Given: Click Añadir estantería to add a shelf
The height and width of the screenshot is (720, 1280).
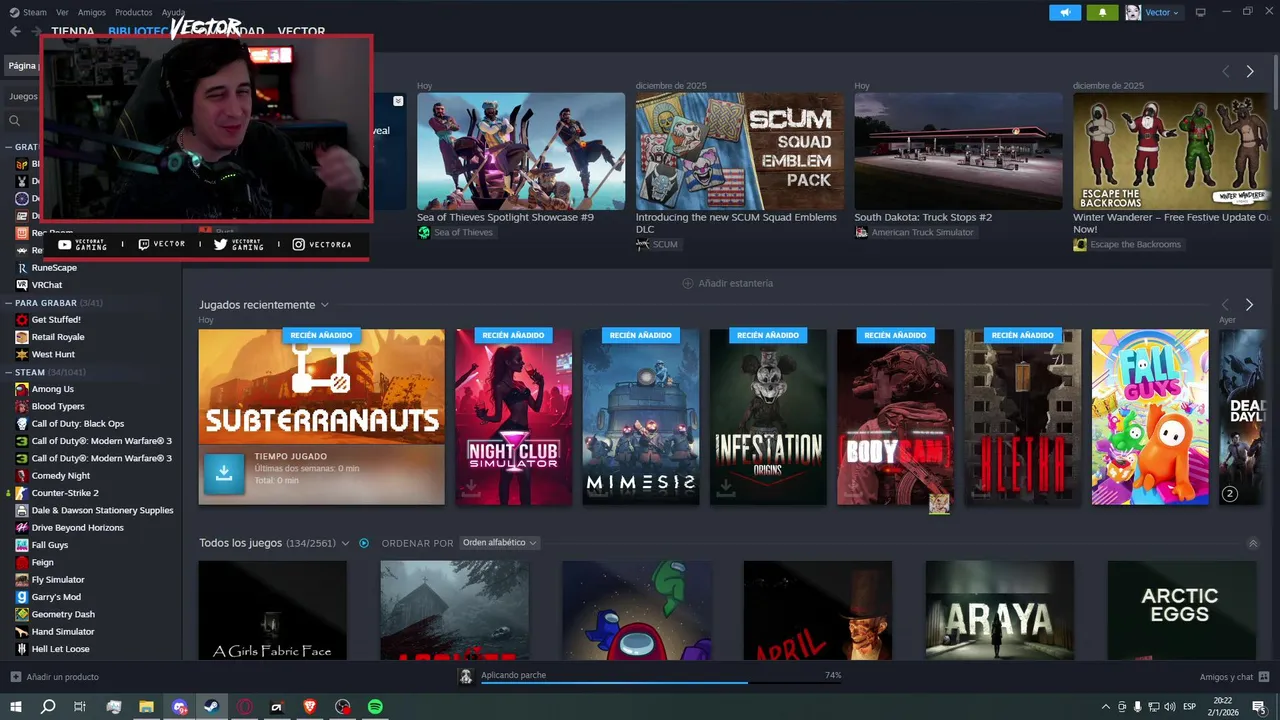Looking at the screenshot, I should (x=727, y=283).
